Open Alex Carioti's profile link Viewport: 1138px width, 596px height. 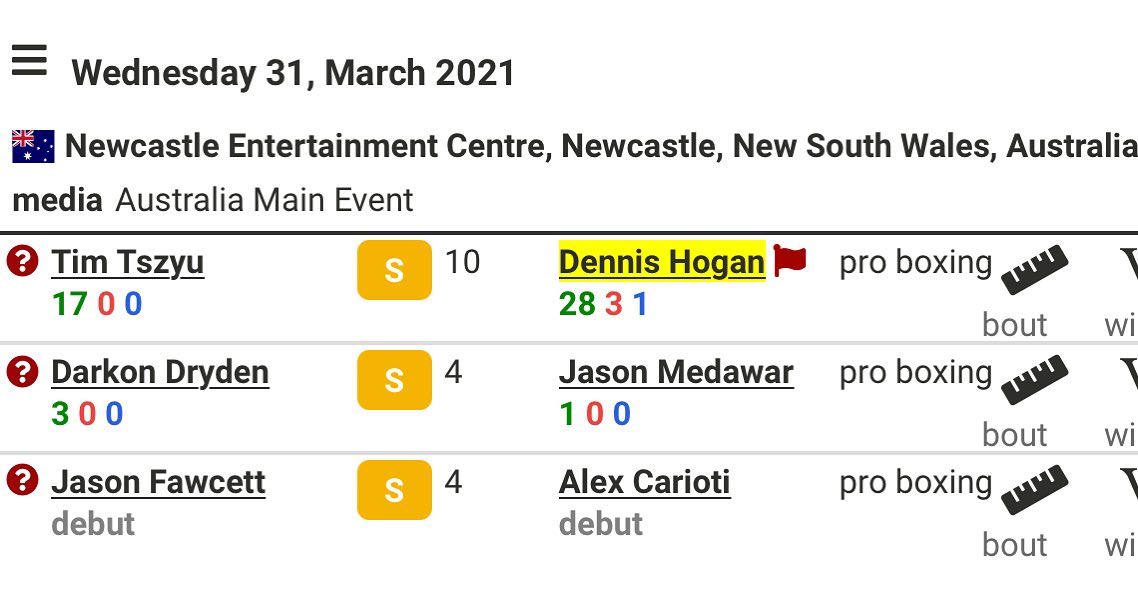tap(644, 482)
